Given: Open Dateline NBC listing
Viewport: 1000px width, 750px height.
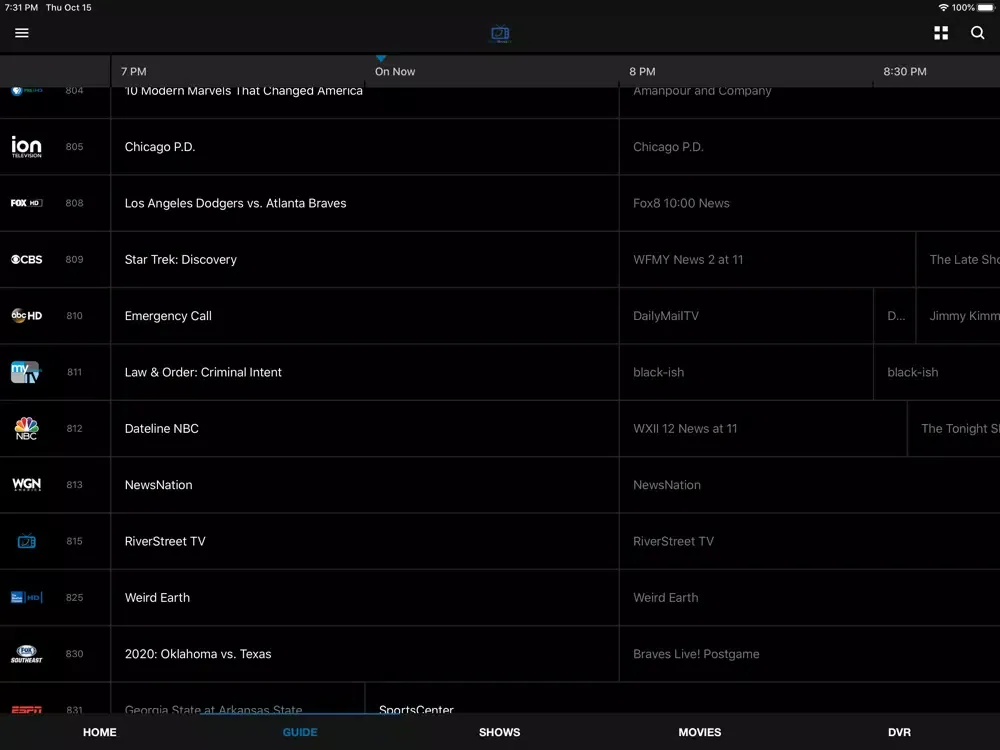Looking at the screenshot, I should [365, 429].
